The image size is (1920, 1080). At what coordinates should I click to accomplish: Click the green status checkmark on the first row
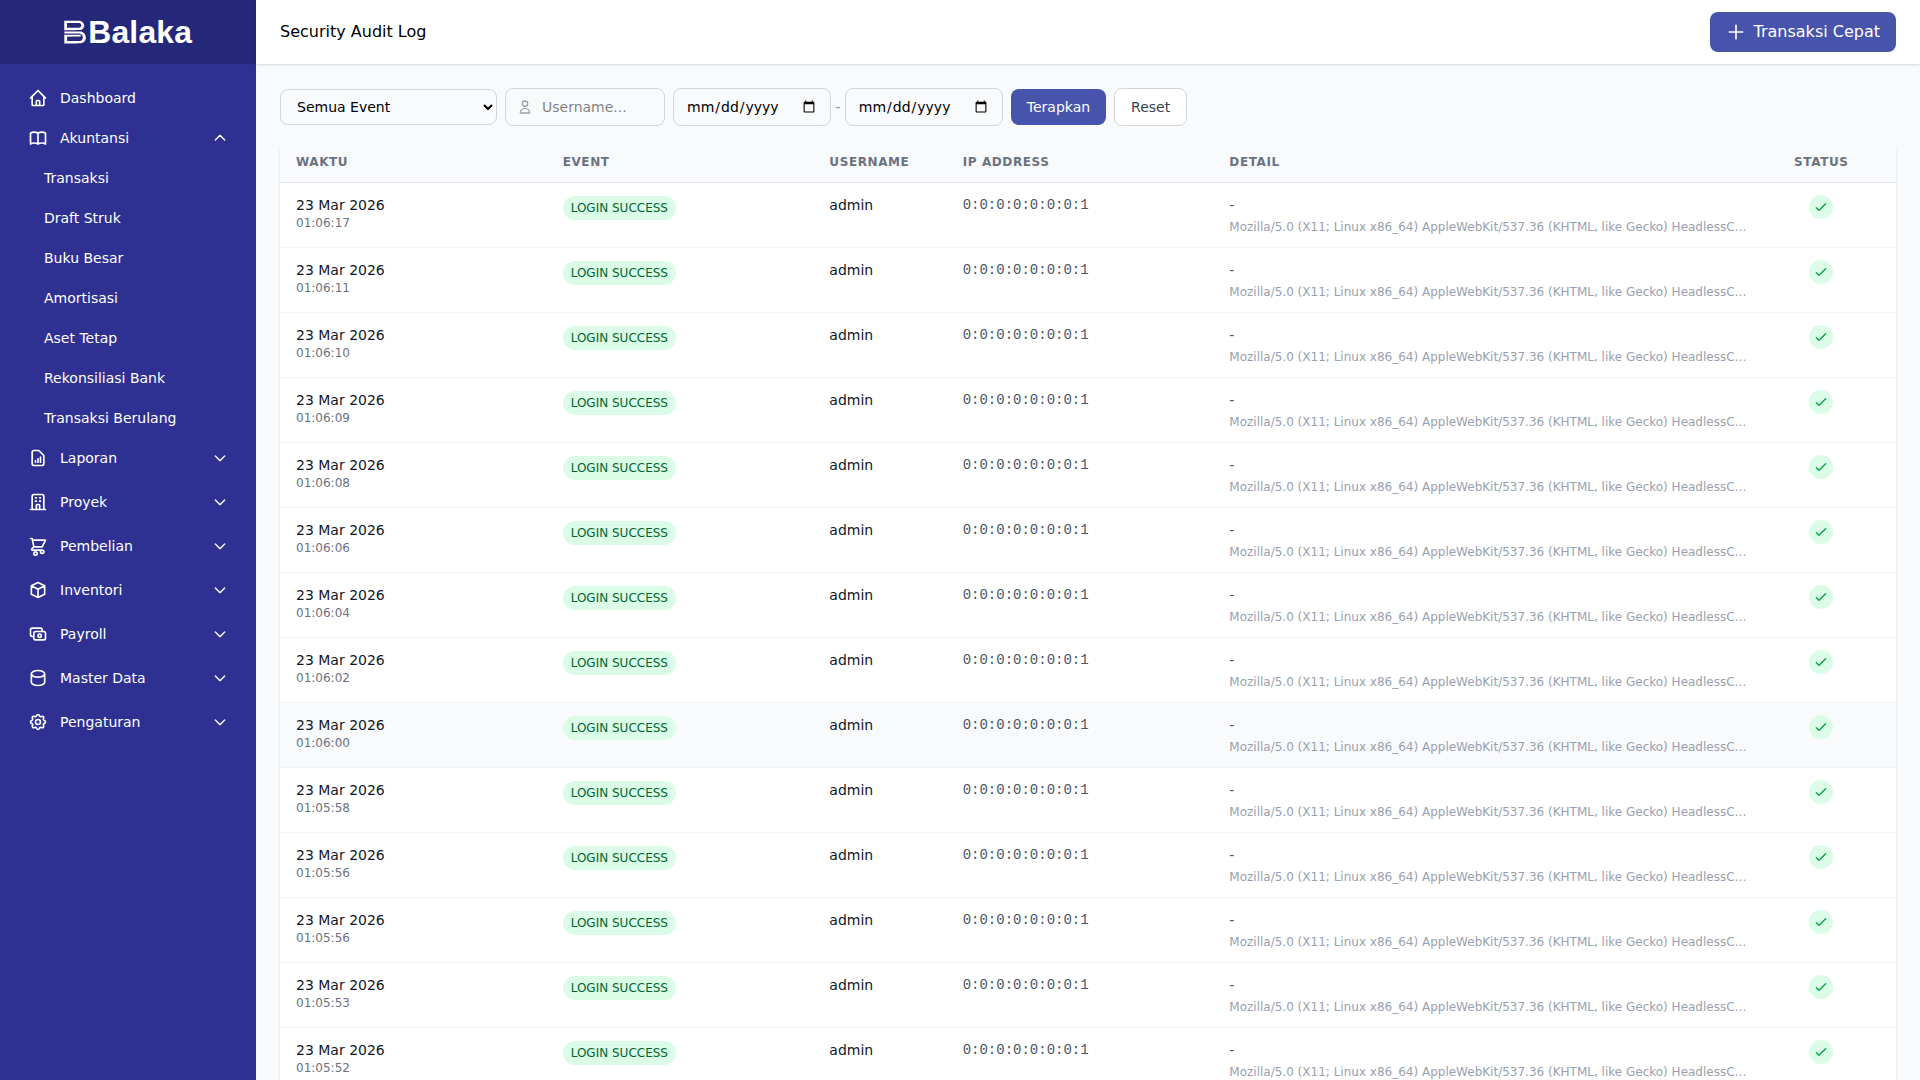tap(1821, 207)
